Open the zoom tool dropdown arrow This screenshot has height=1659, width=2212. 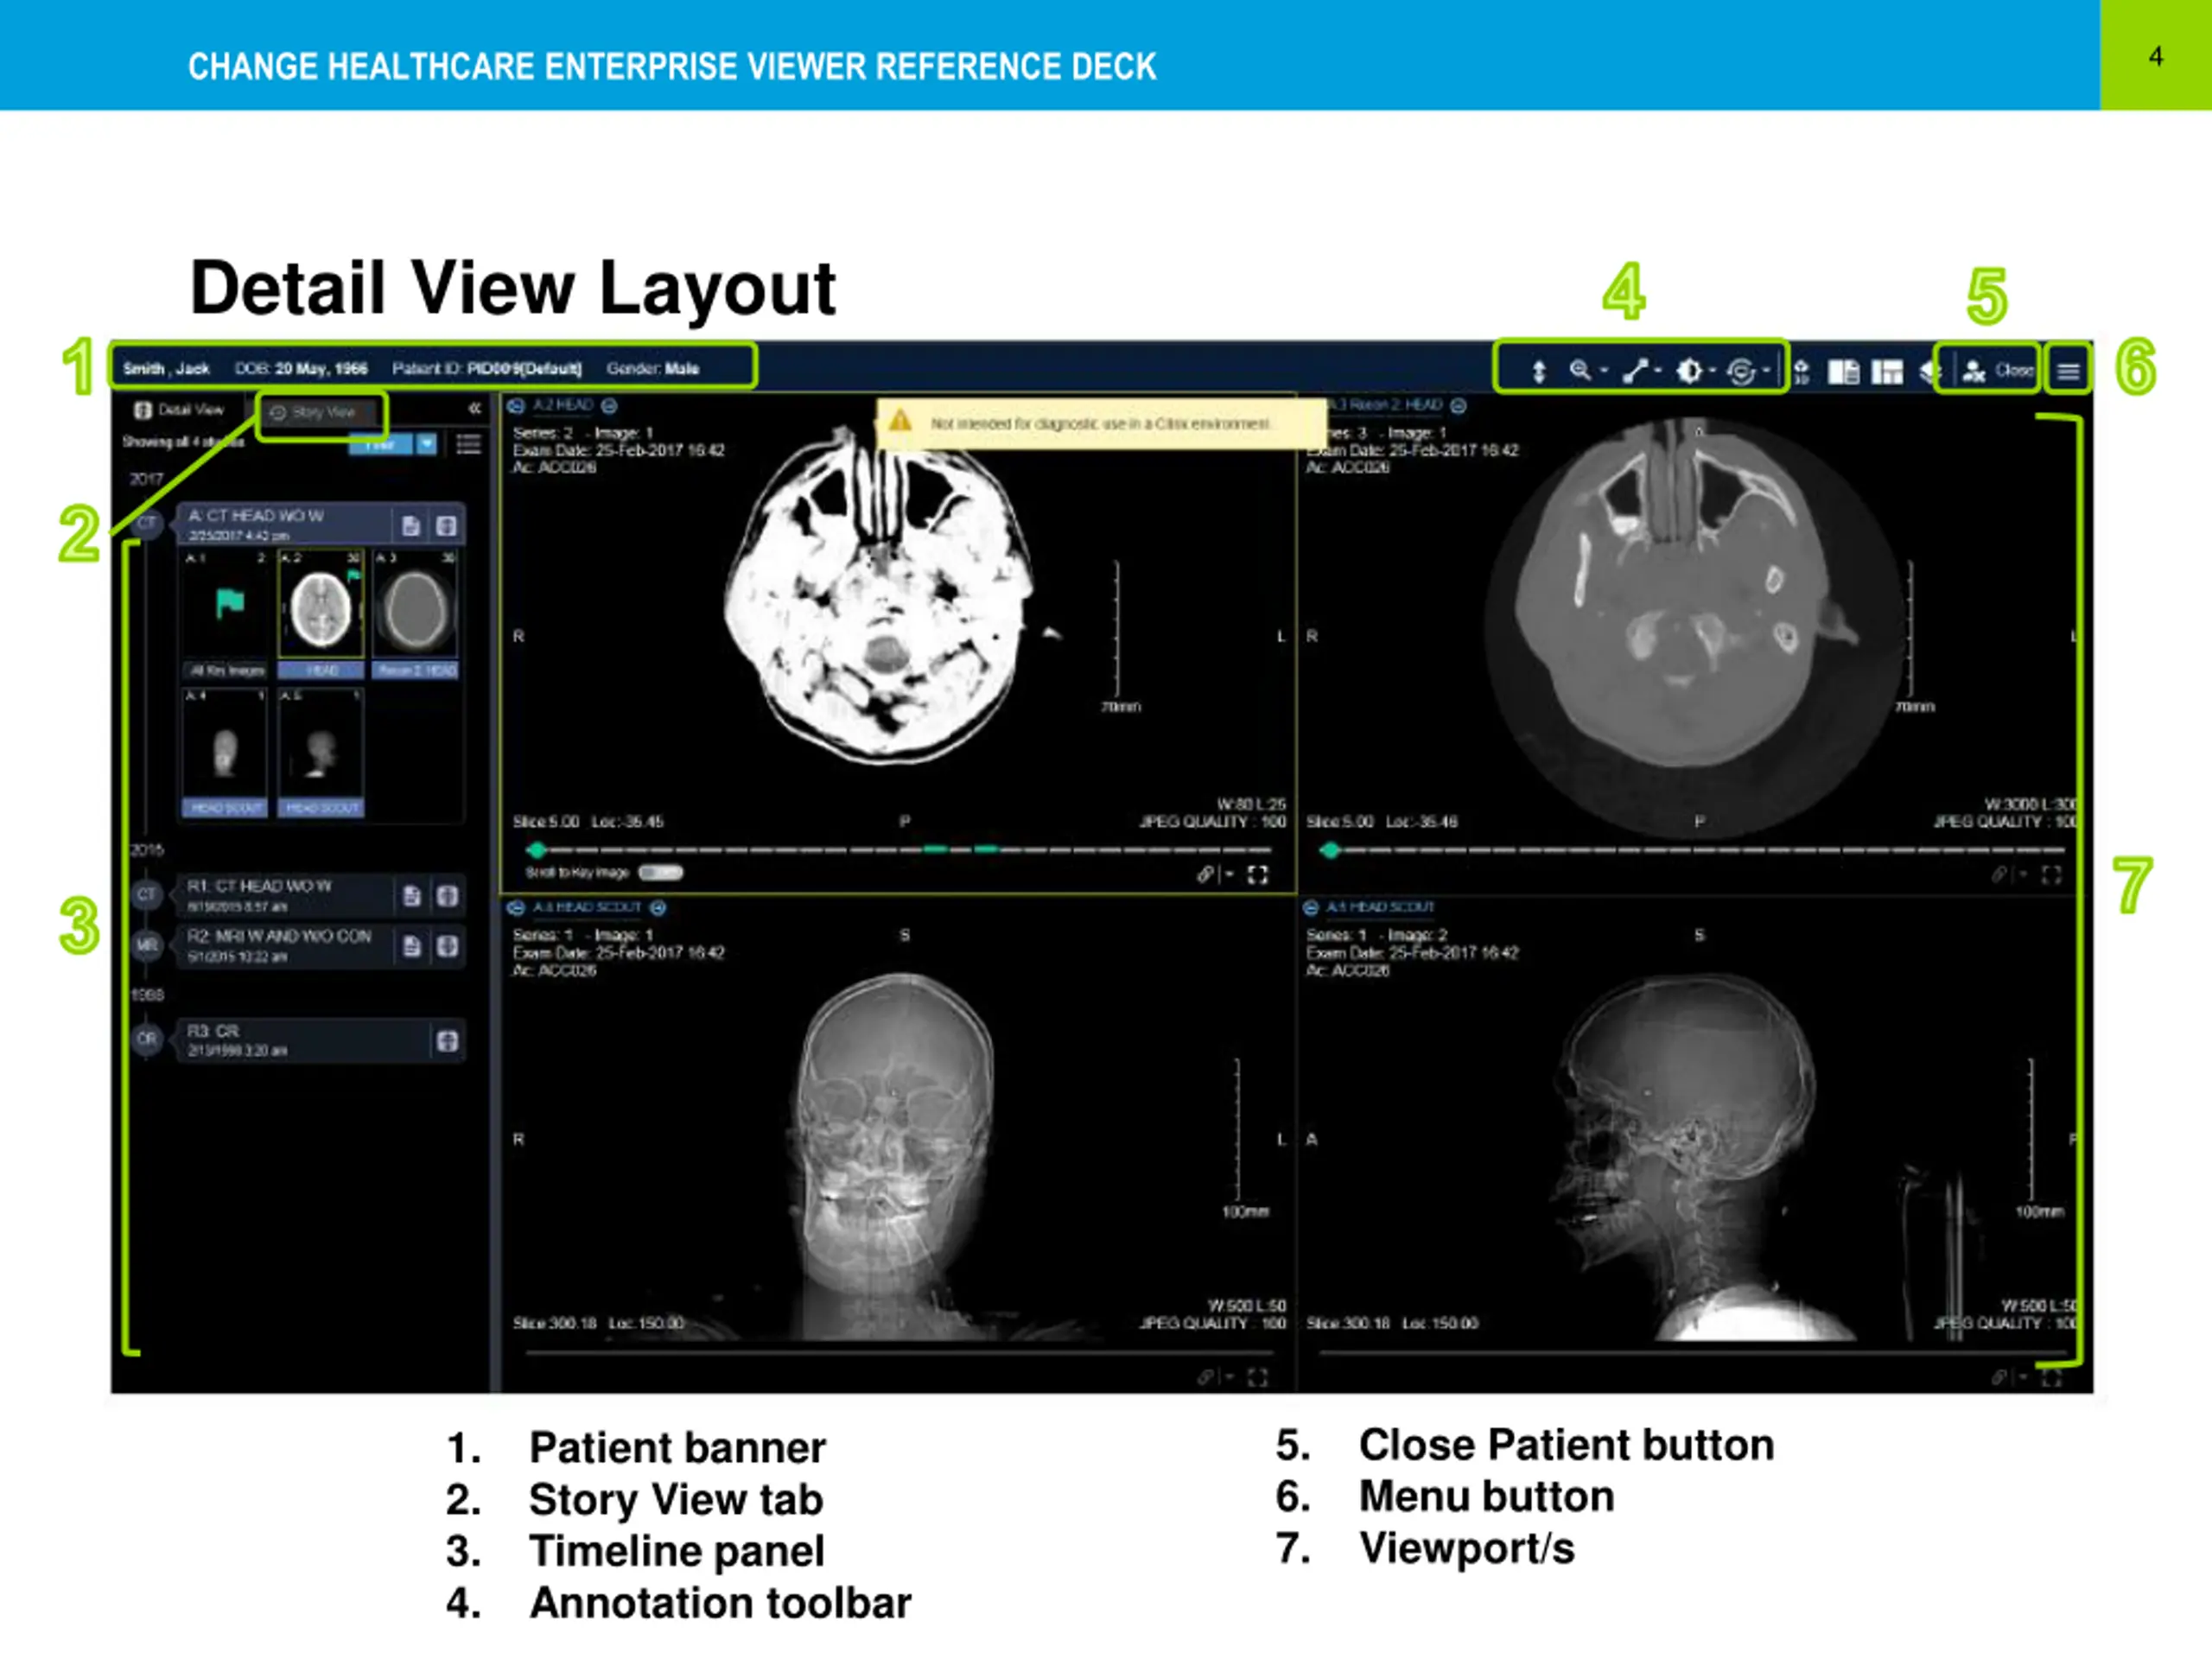[x=1604, y=370]
